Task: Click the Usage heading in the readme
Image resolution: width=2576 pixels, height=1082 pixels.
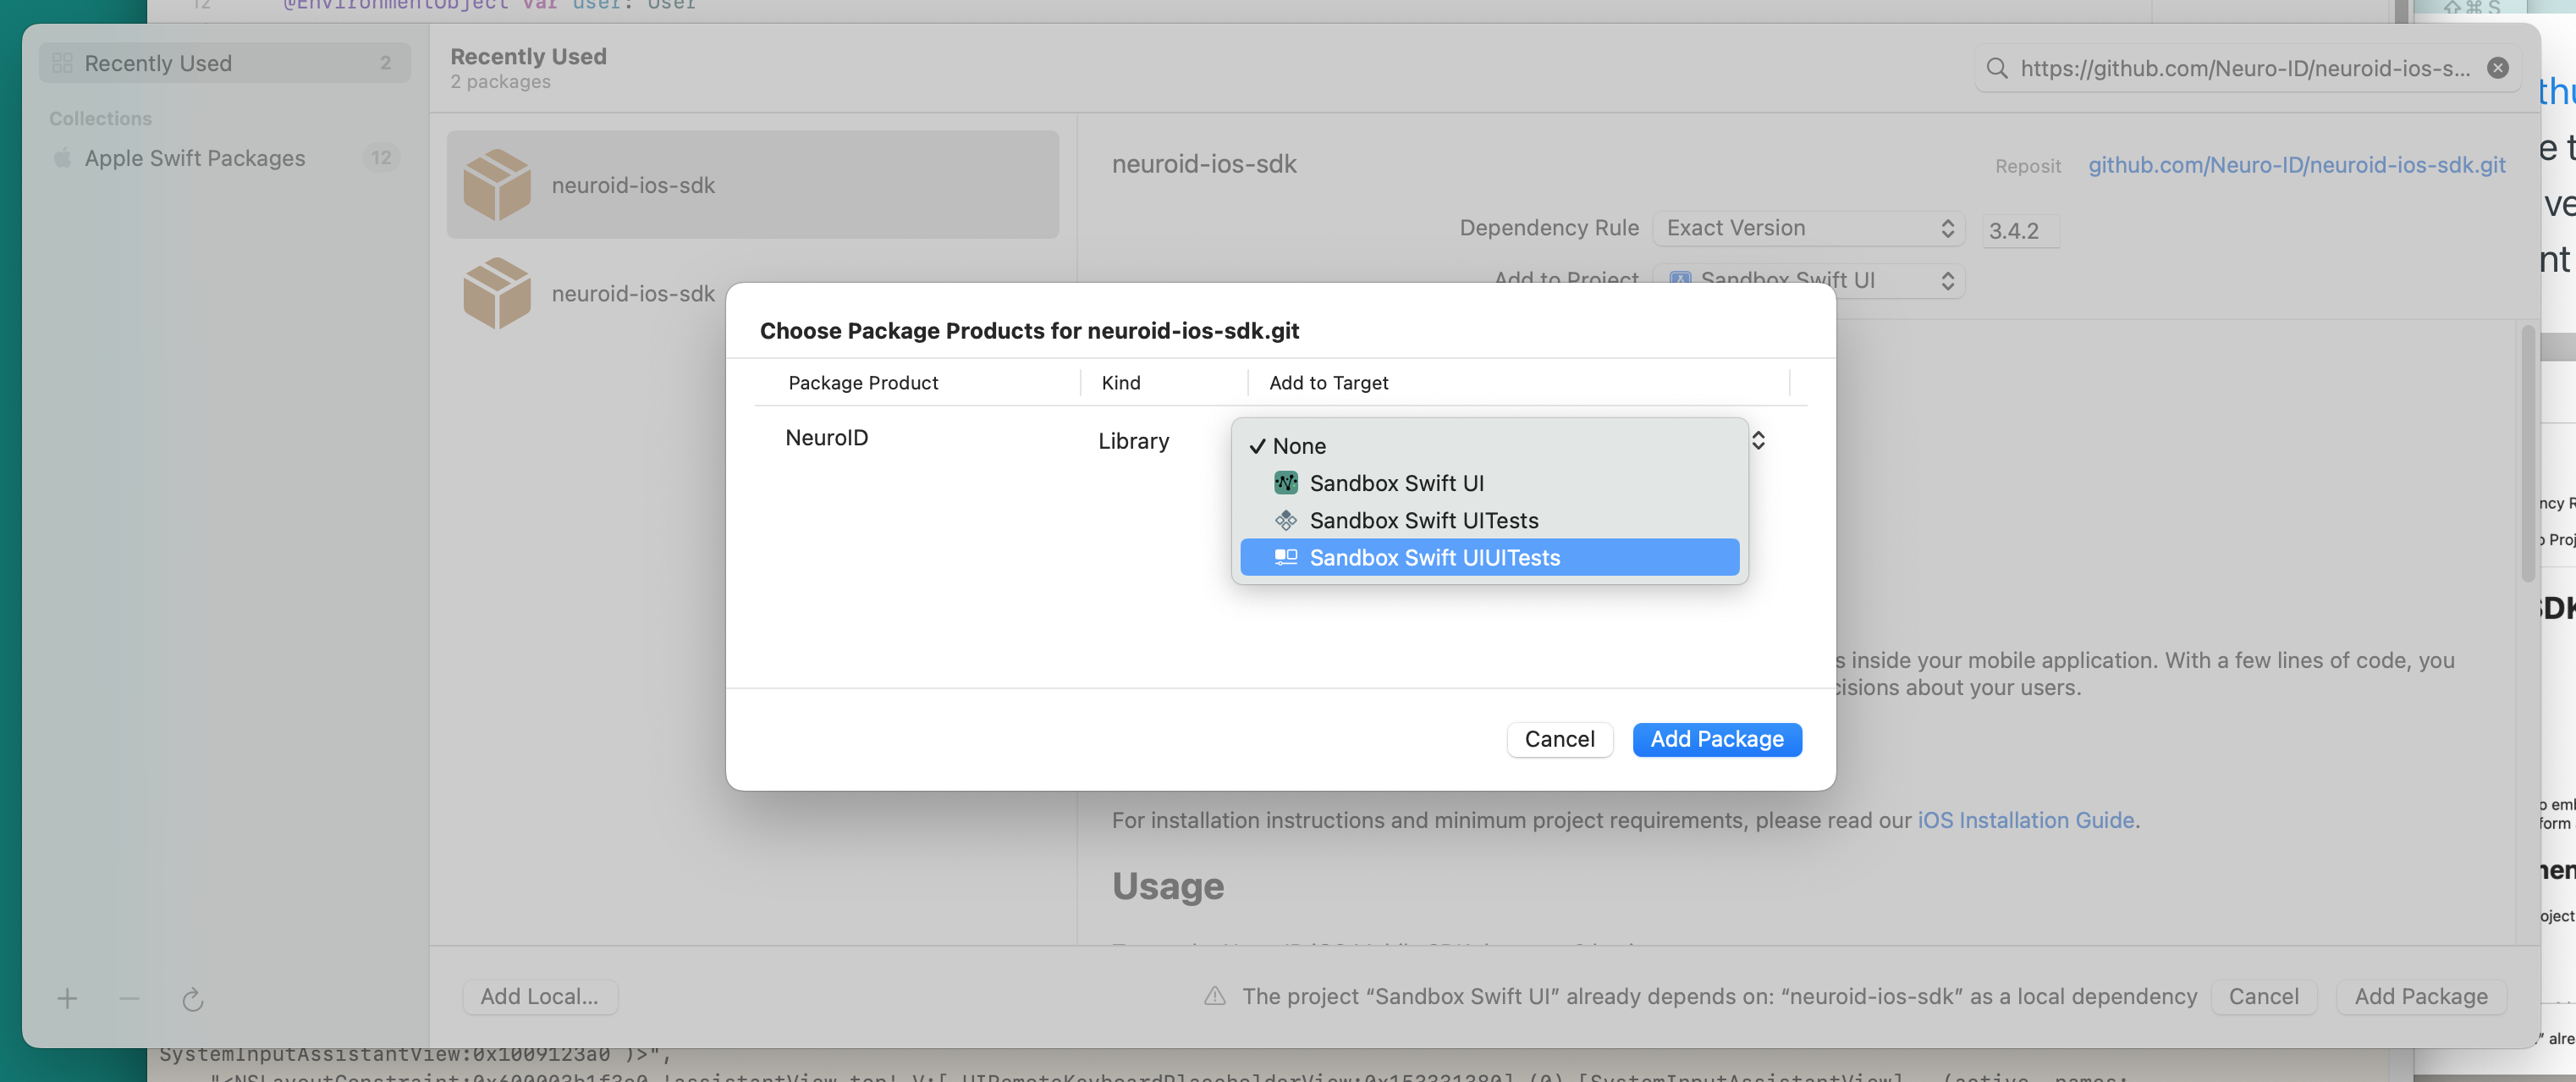Action: point(1167,886)
